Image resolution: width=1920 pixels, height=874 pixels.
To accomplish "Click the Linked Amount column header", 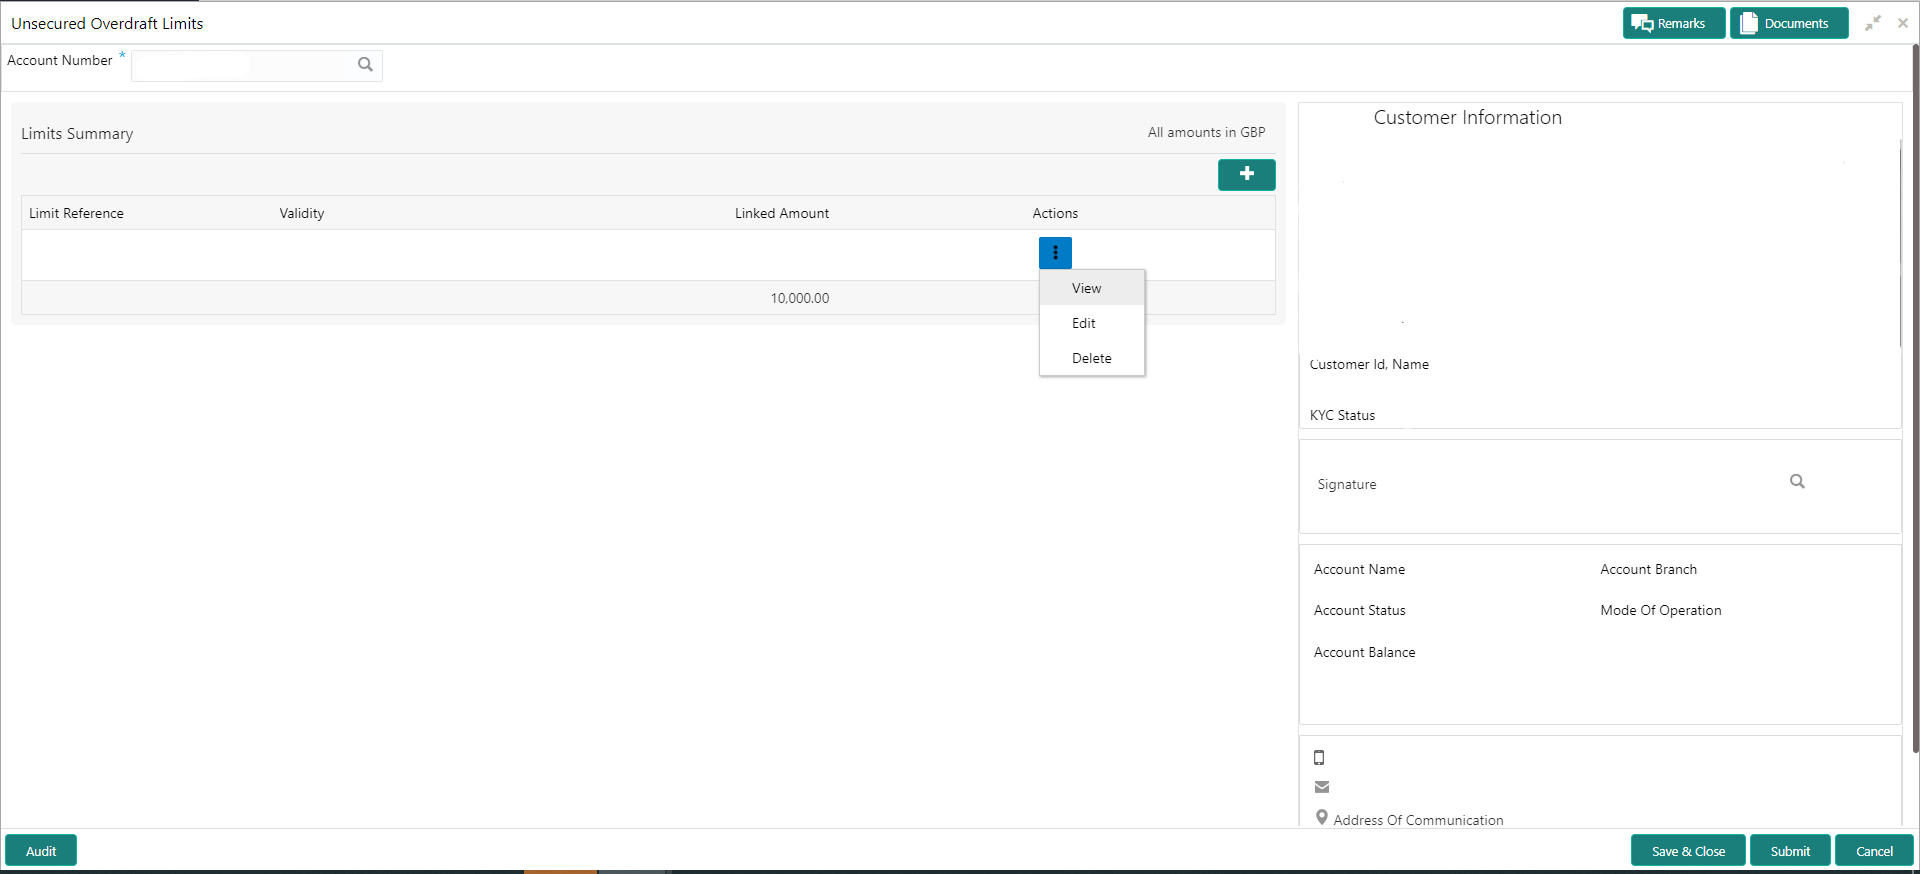I will point(782,213).
